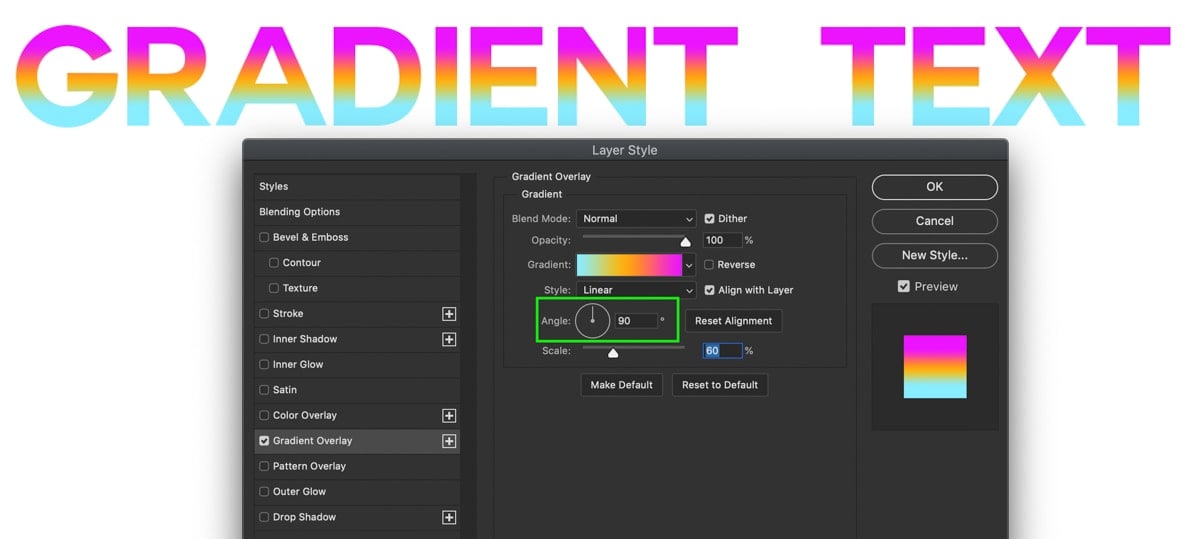
Task: Enable the Outer Glow checkbox
Action: 264,492
